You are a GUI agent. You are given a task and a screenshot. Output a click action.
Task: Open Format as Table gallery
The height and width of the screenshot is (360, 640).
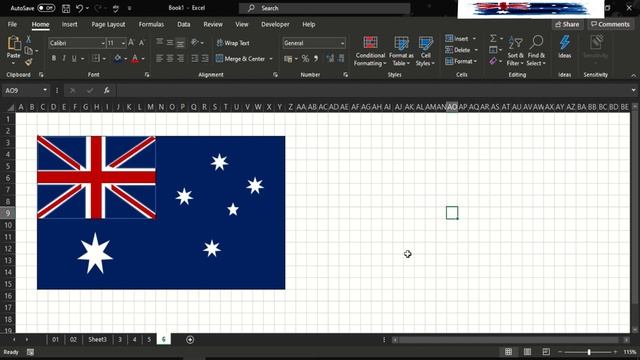pyautogui.click(x=401, y=51)
